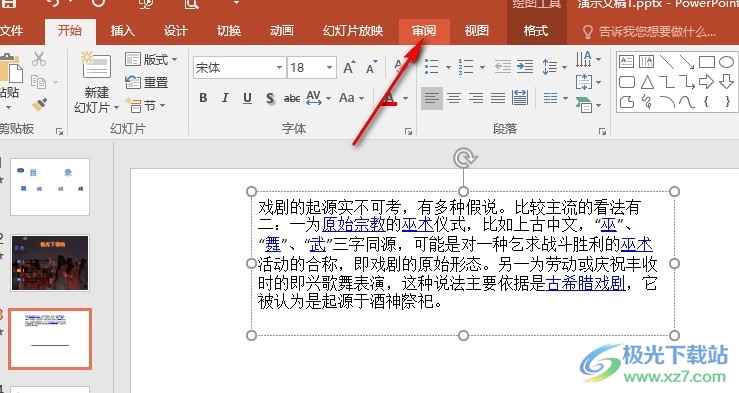The image size is (739, 393).
Task: Click the decrease indent icon
Action: tap(502, 67)
